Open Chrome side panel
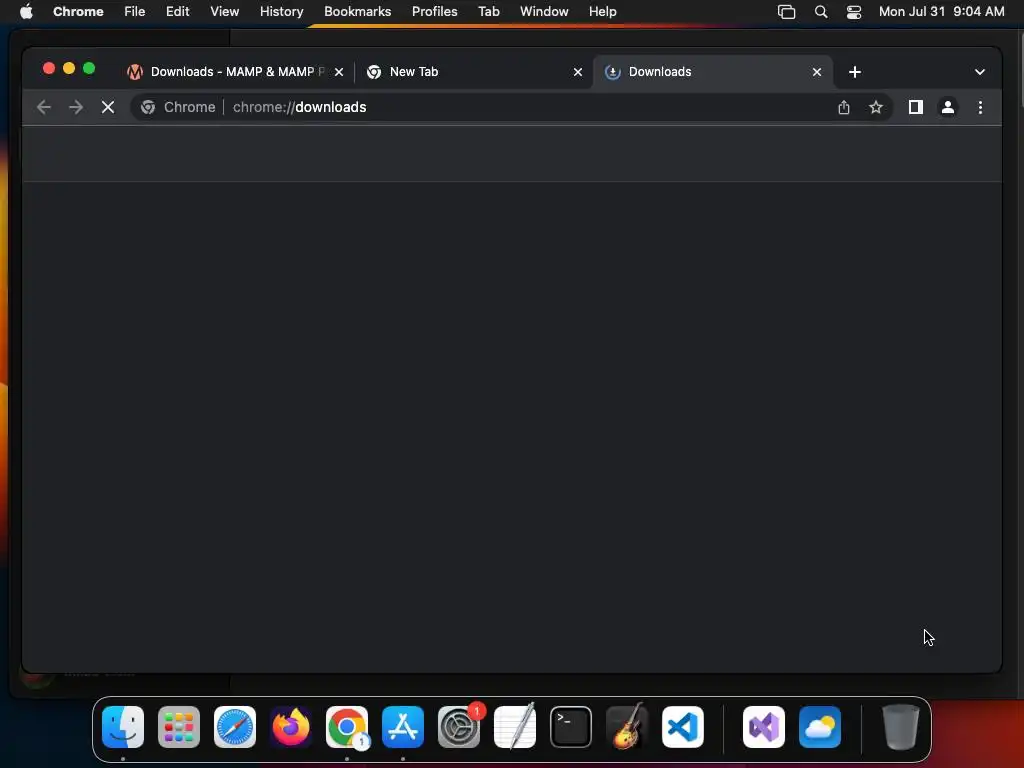The image size is (1024, 768). (916, 107)
